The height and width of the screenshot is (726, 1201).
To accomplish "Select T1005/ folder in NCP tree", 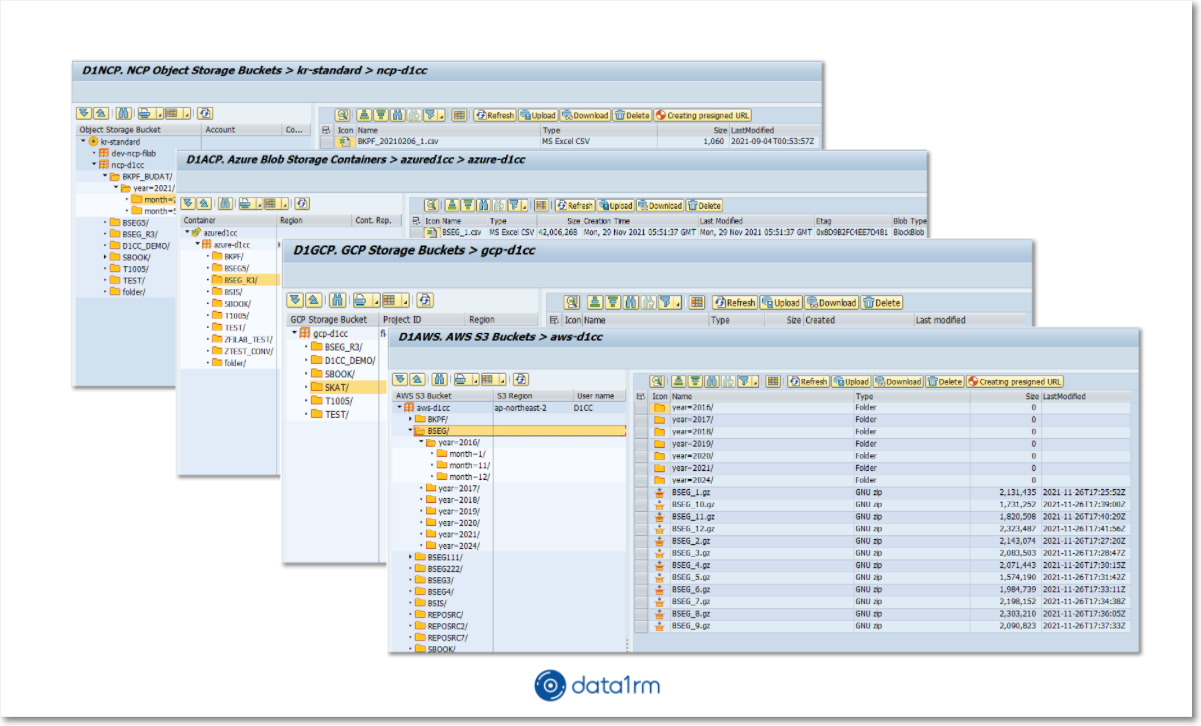I will pyautogui.click(x=127, y=268).
